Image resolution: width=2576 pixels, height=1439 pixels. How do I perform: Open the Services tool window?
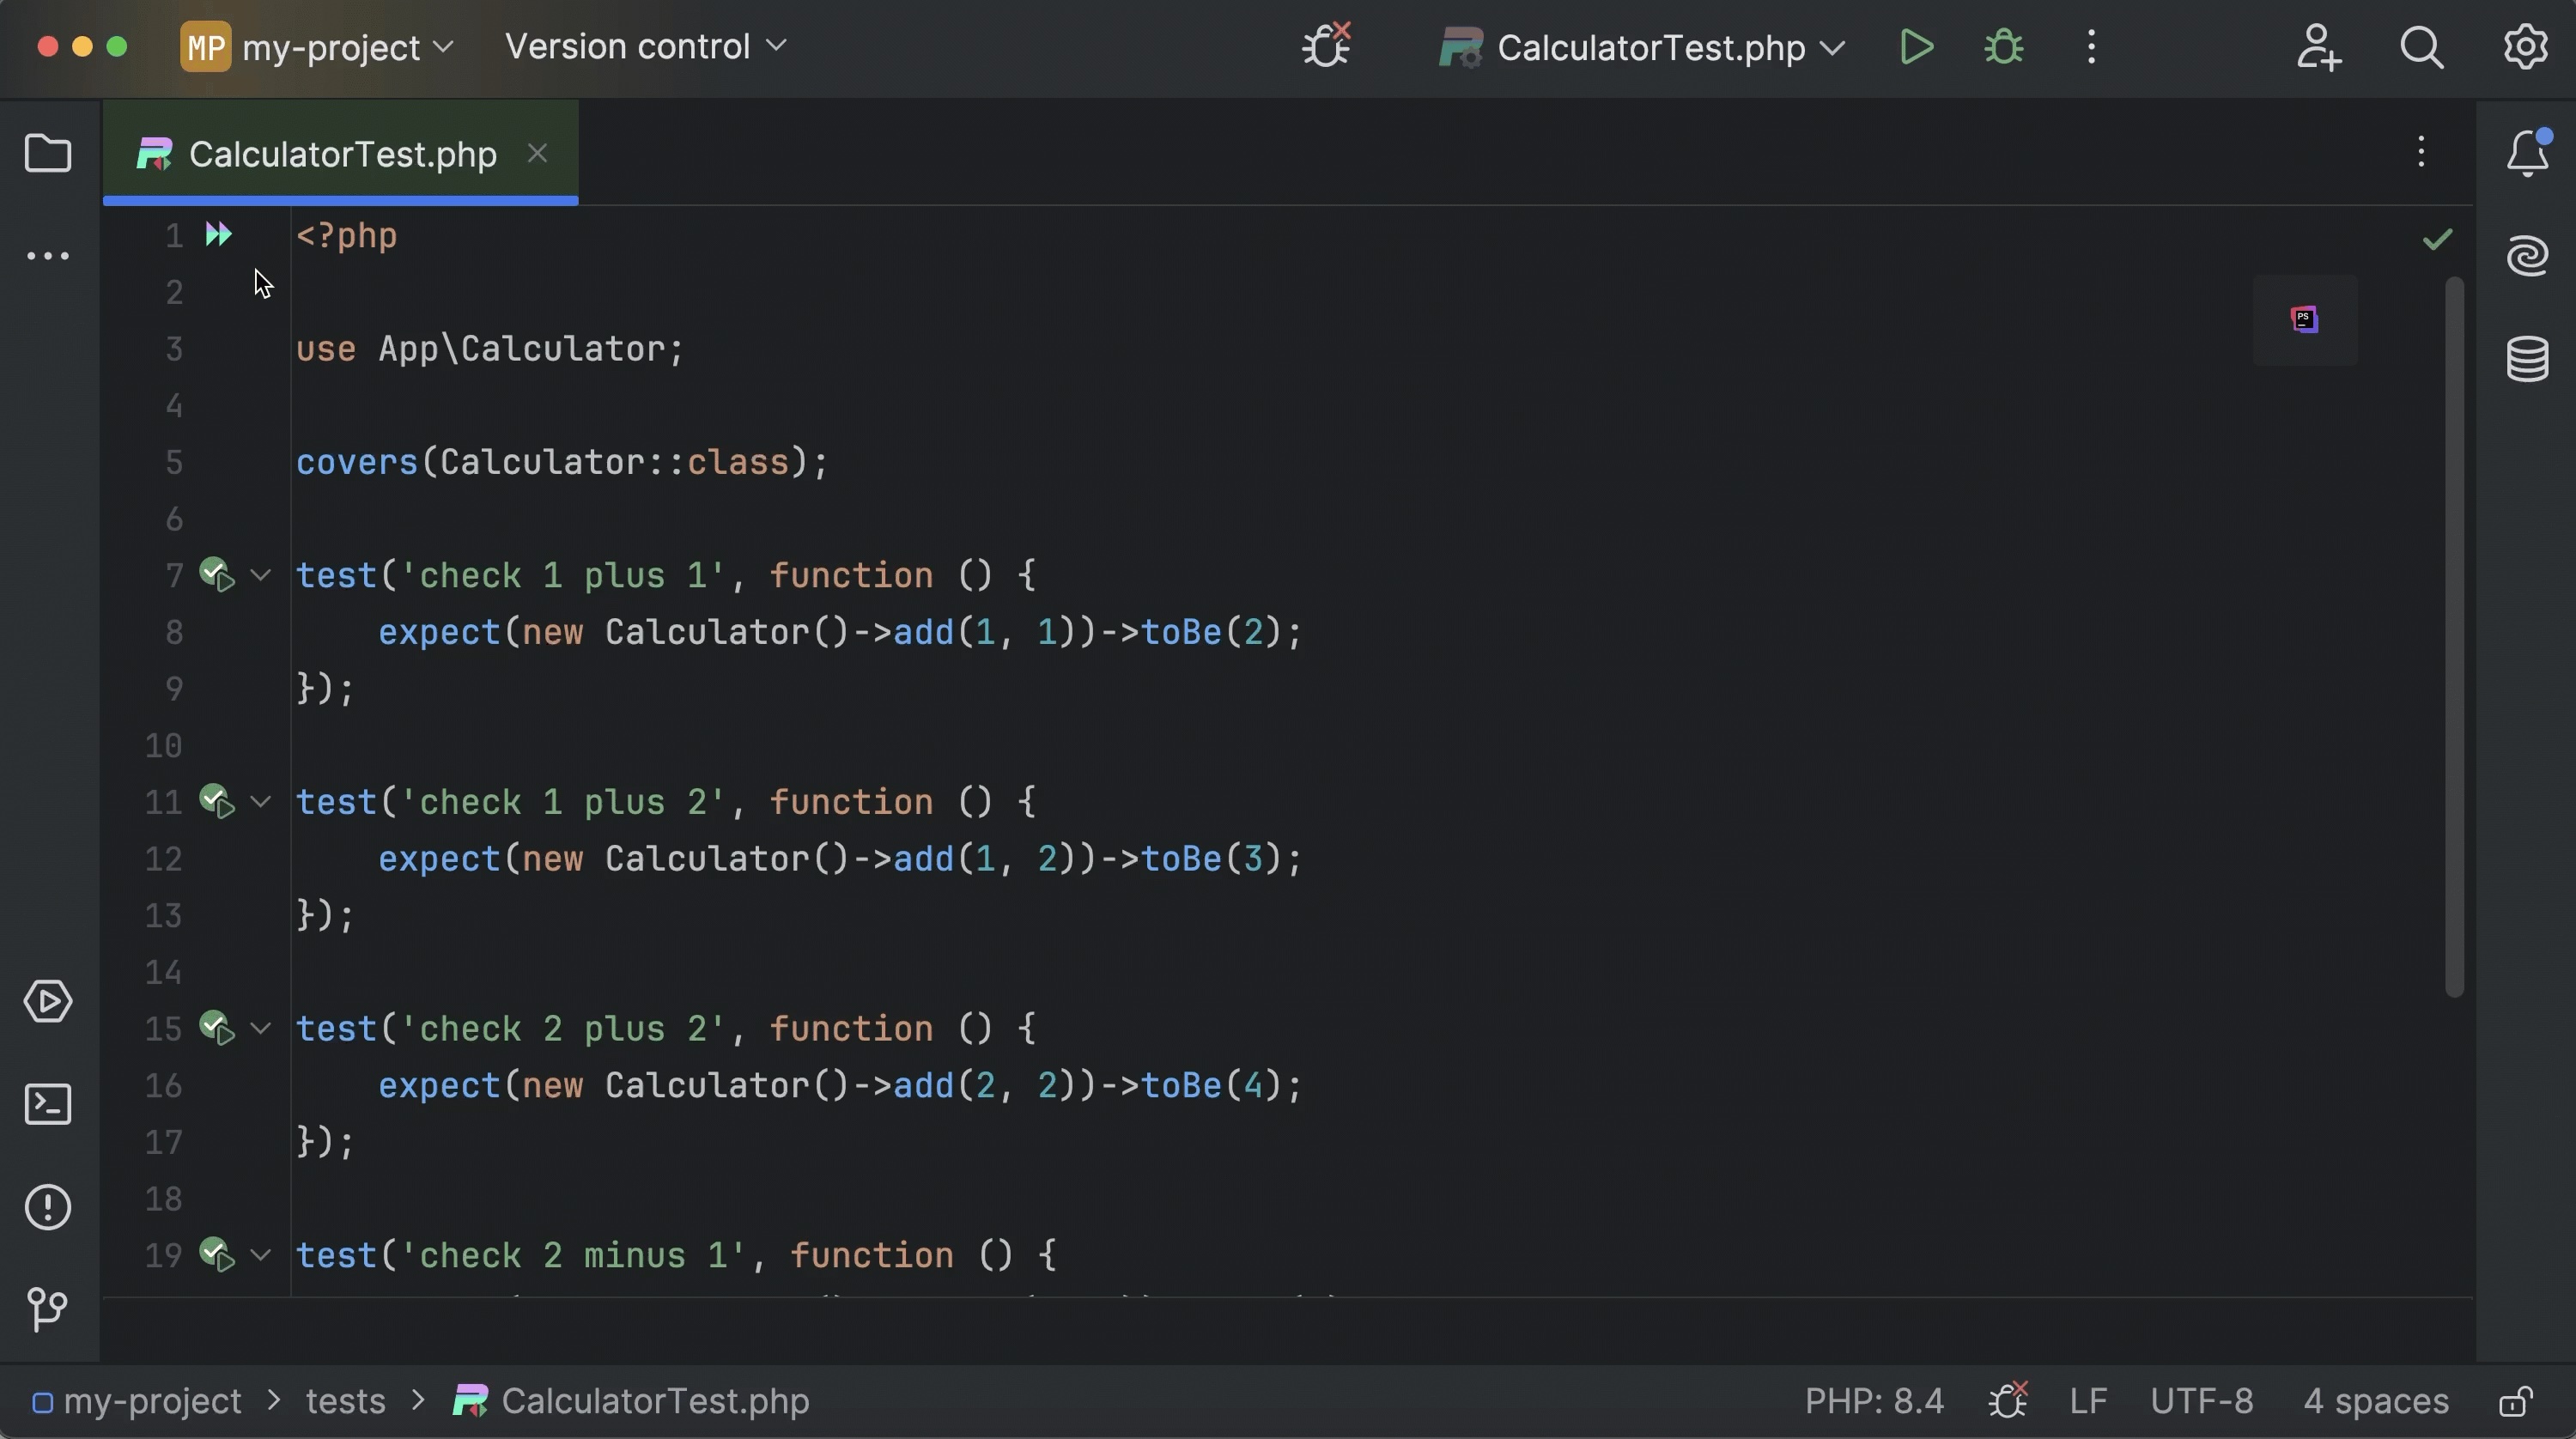click(x=48, y=1001)
